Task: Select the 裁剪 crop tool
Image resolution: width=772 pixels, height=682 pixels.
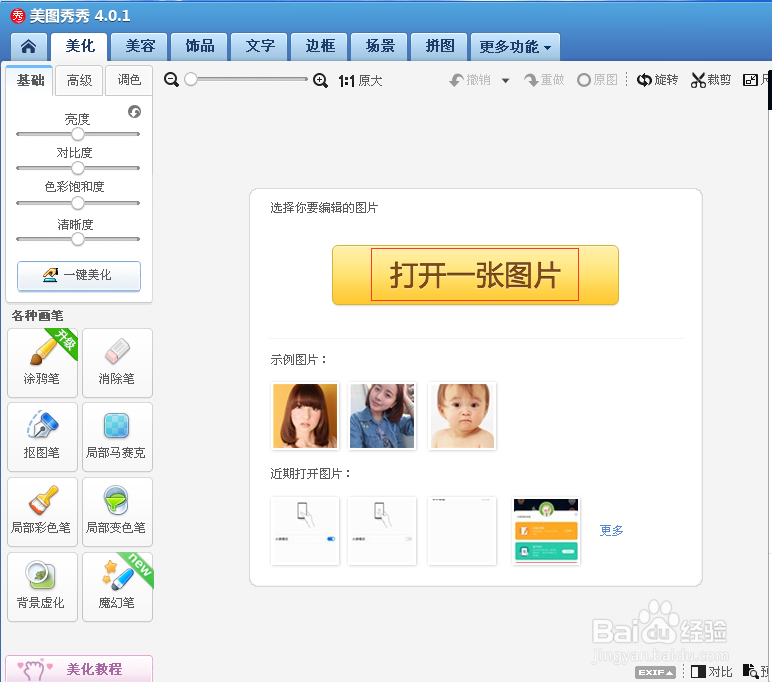Action: coord(710,80)
